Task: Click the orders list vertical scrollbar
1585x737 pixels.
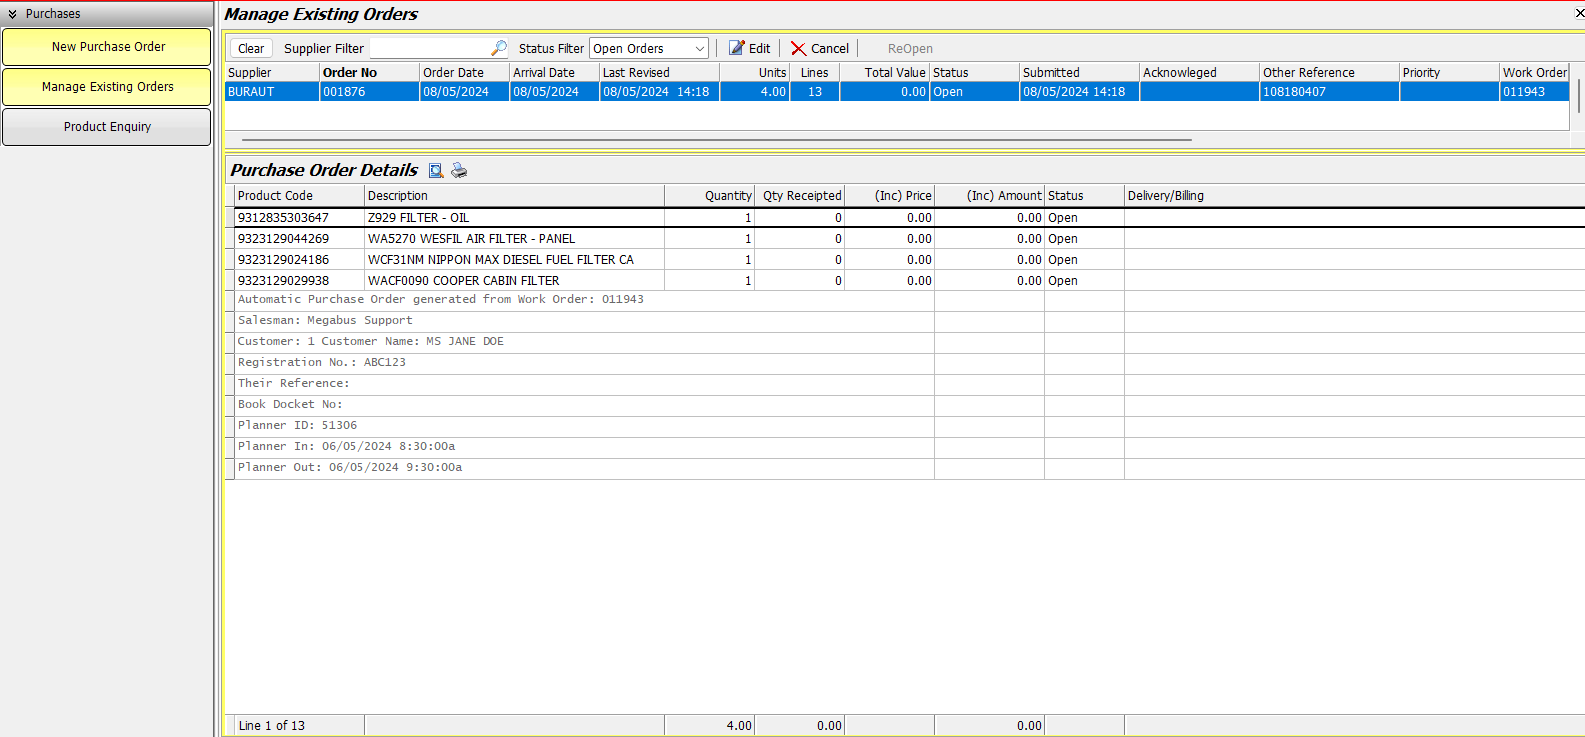Action: click(x=1579, y=96)
